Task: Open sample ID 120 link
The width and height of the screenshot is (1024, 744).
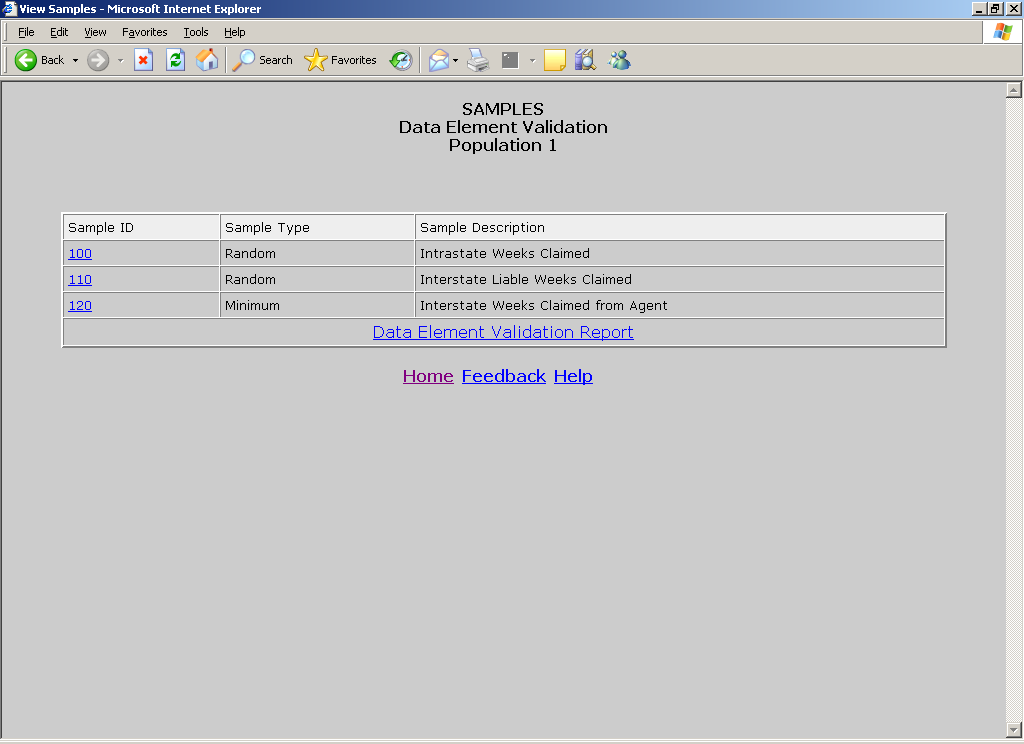Action: 80,306
